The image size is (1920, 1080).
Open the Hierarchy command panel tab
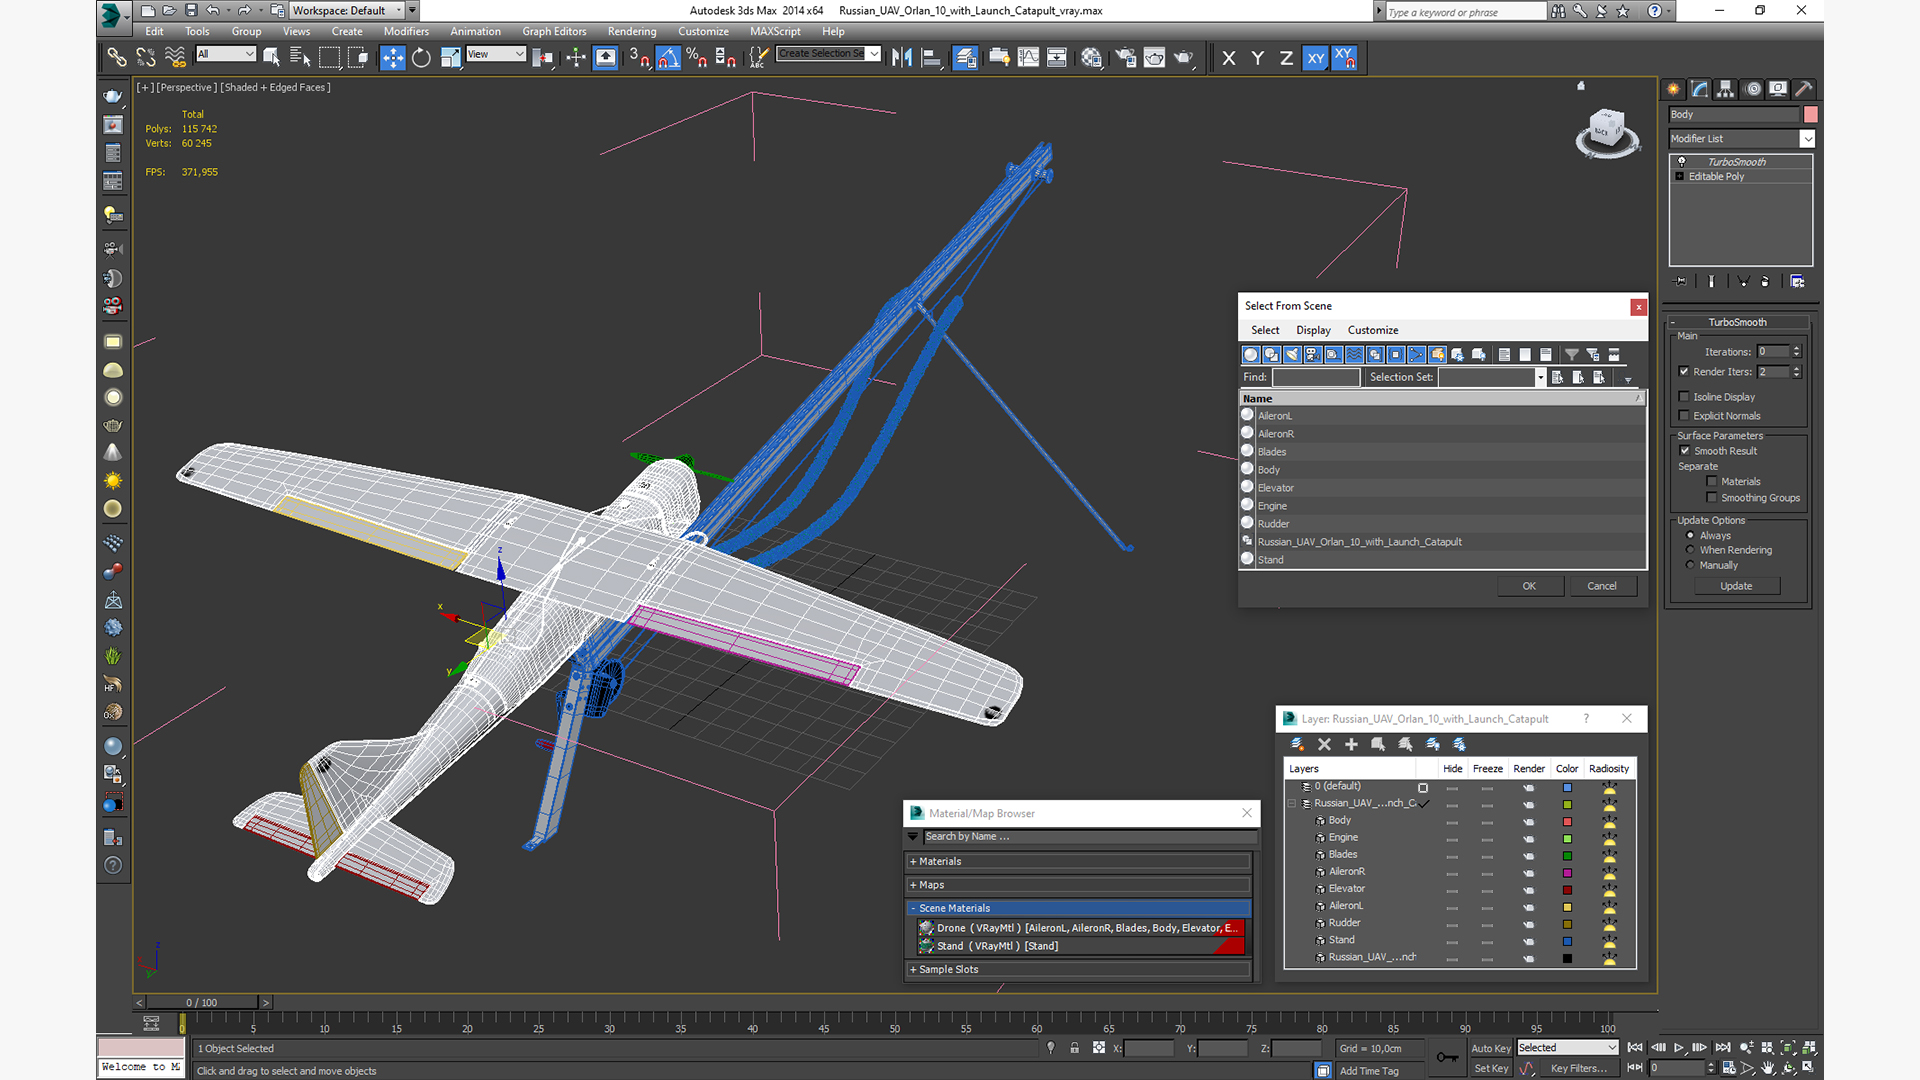[x=1726, y=89]
